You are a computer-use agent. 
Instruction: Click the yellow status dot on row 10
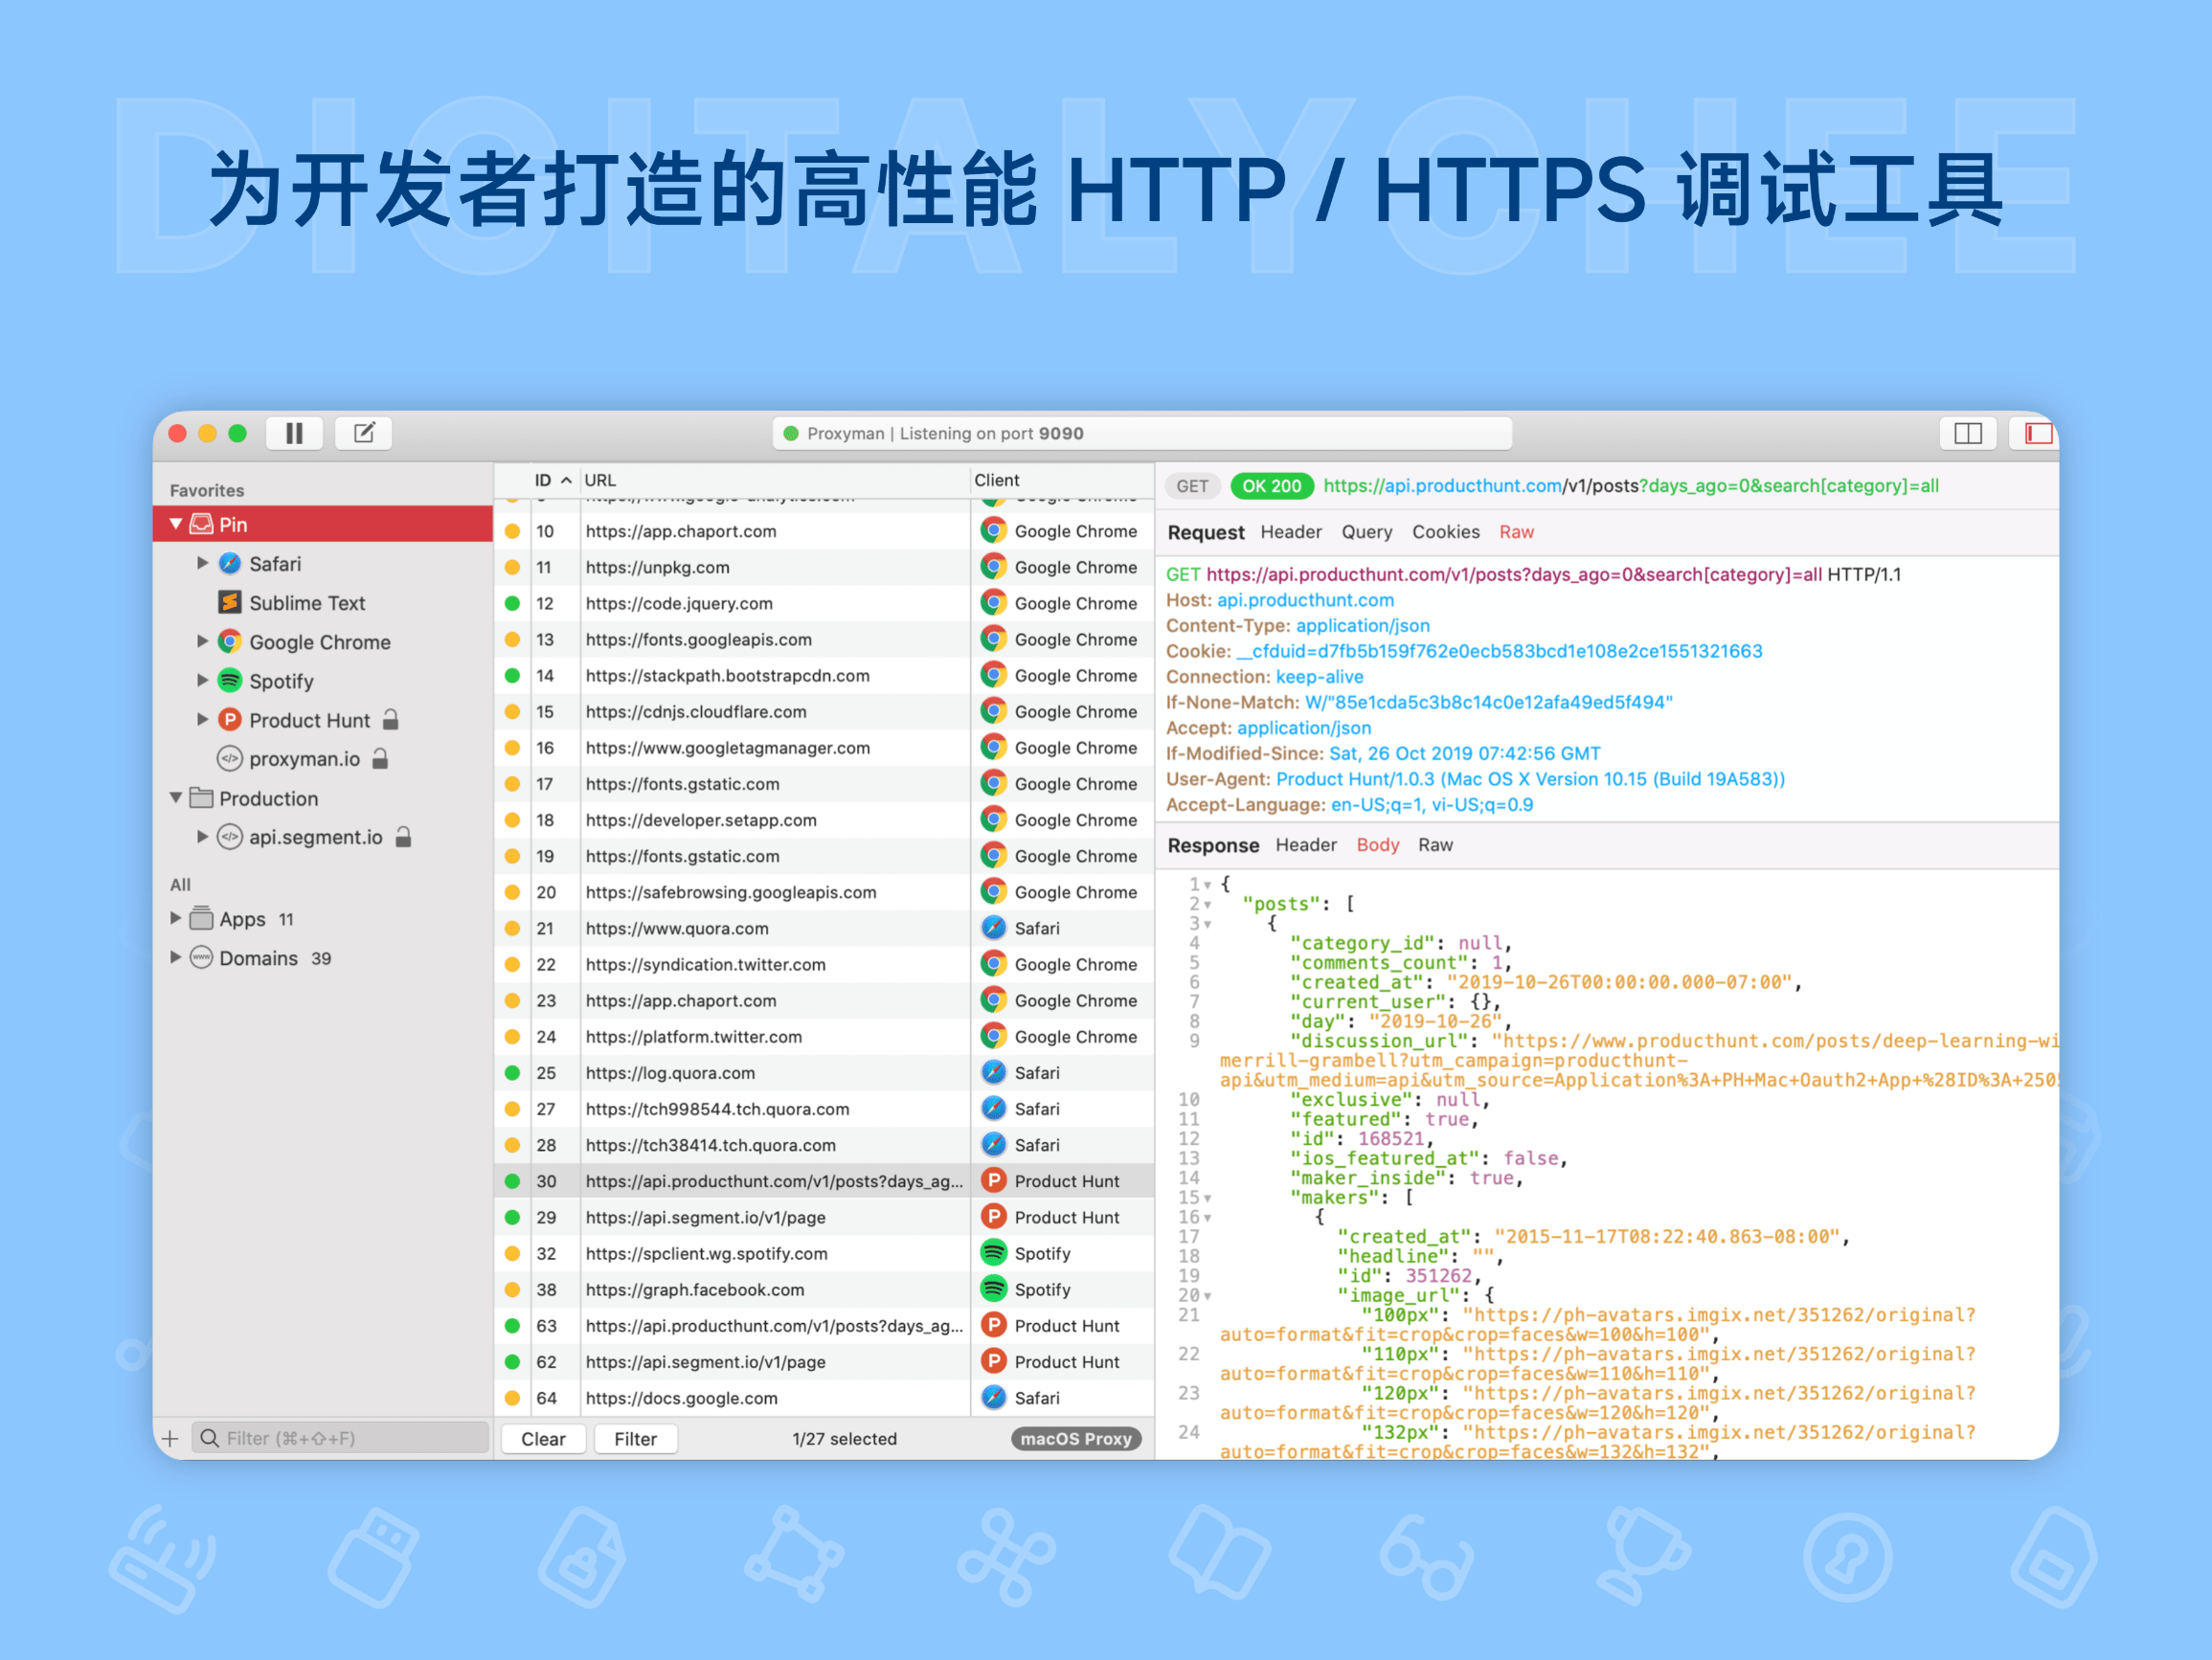512,531
